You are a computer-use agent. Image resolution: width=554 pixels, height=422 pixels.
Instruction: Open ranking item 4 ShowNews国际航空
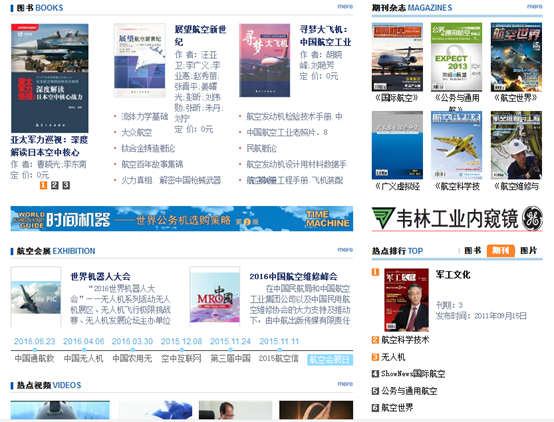(x=413, y=374)
